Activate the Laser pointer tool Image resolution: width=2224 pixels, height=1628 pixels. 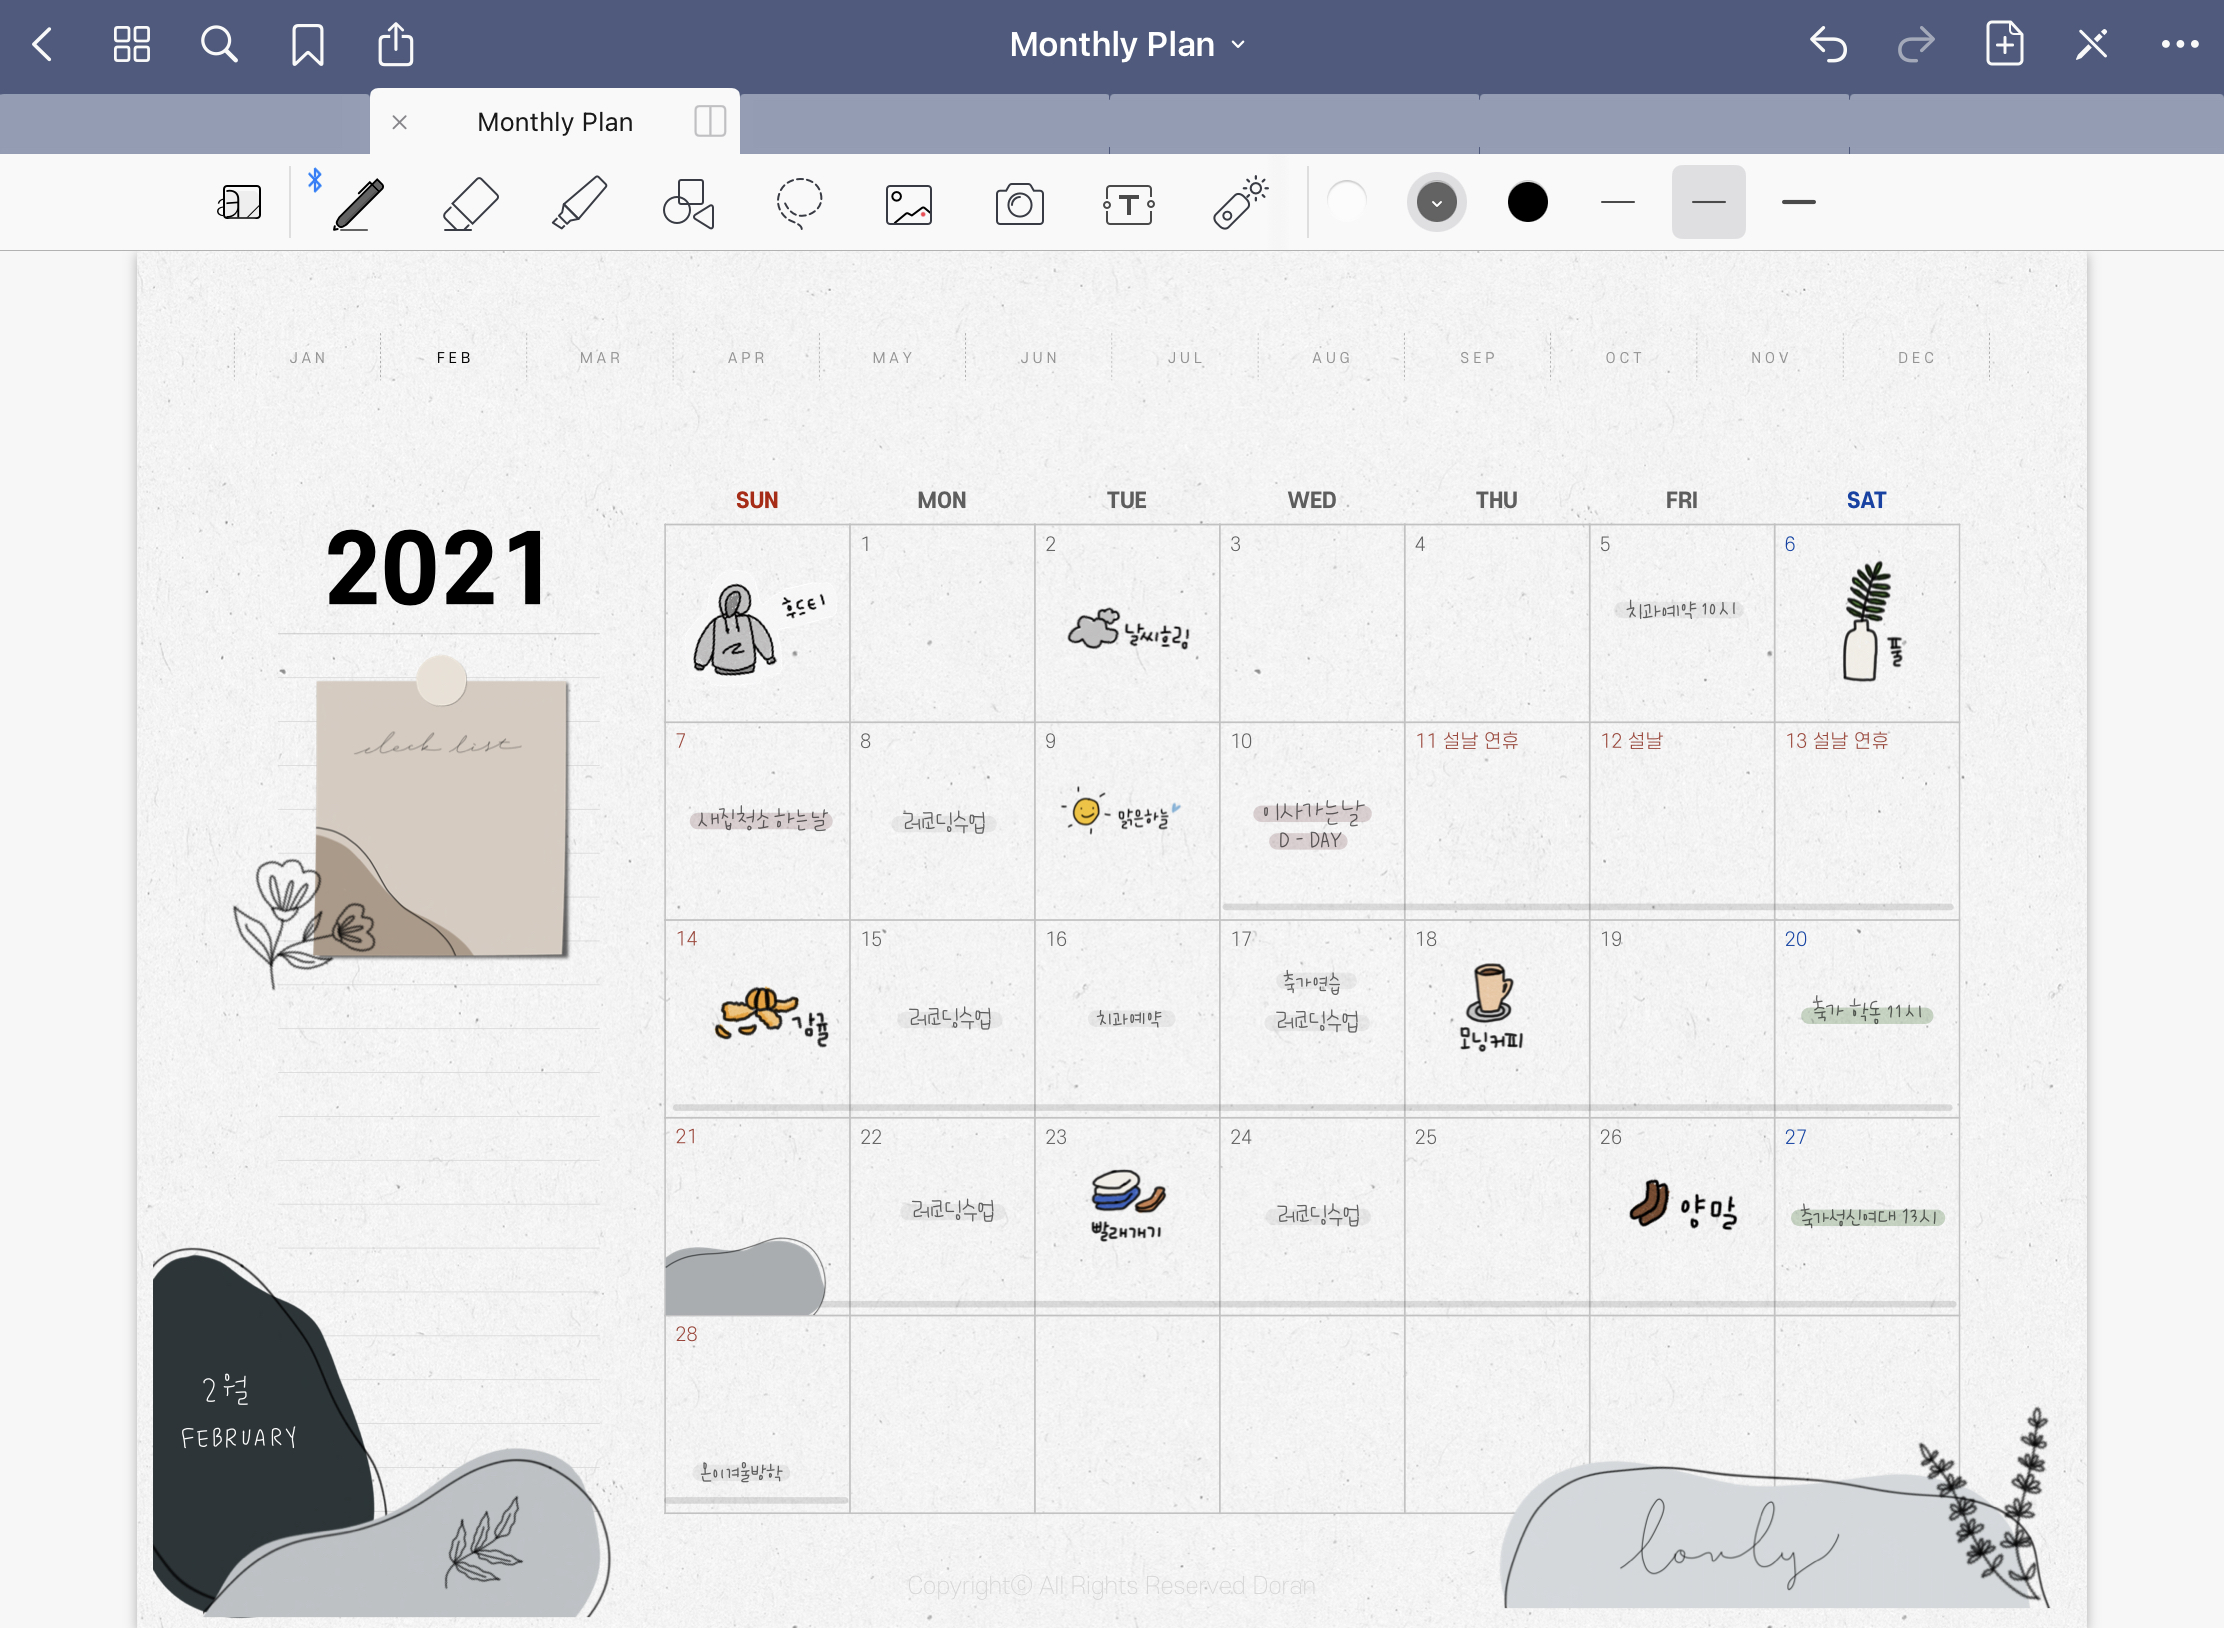(x=1240, y=203)
